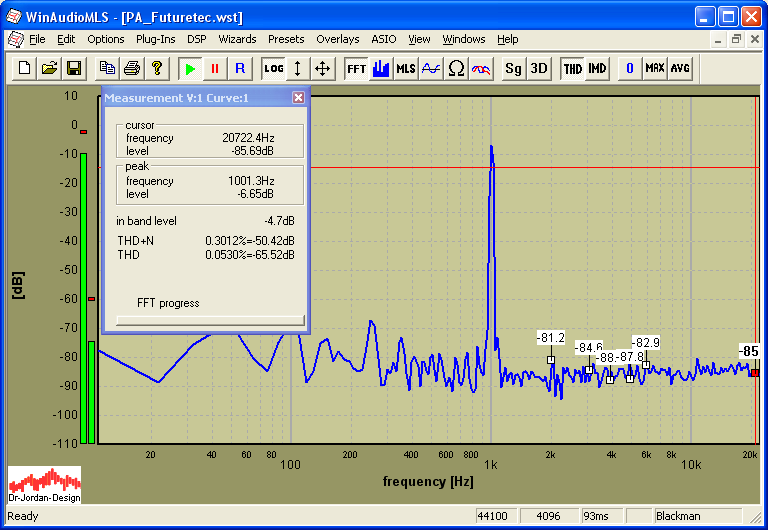
Task: Open the Wizards menu
Action: tap(237, 39)
